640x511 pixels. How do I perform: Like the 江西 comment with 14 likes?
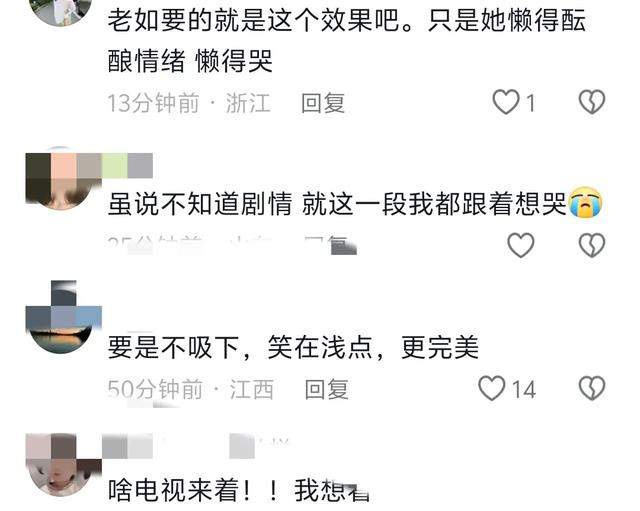coord(492,388)
